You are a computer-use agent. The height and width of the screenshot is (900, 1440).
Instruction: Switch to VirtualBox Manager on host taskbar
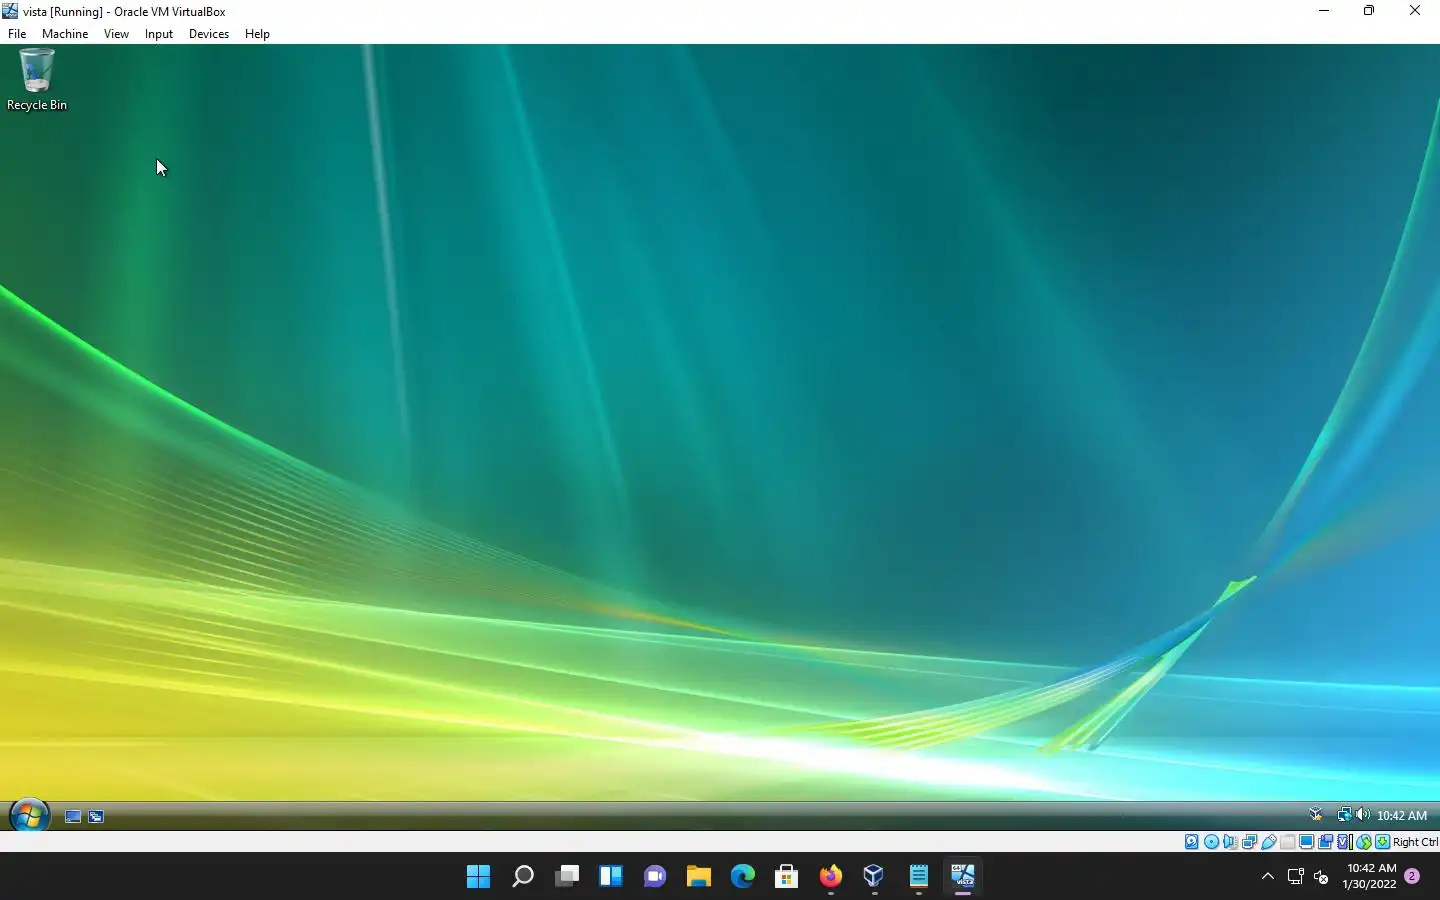coord(874,876)
